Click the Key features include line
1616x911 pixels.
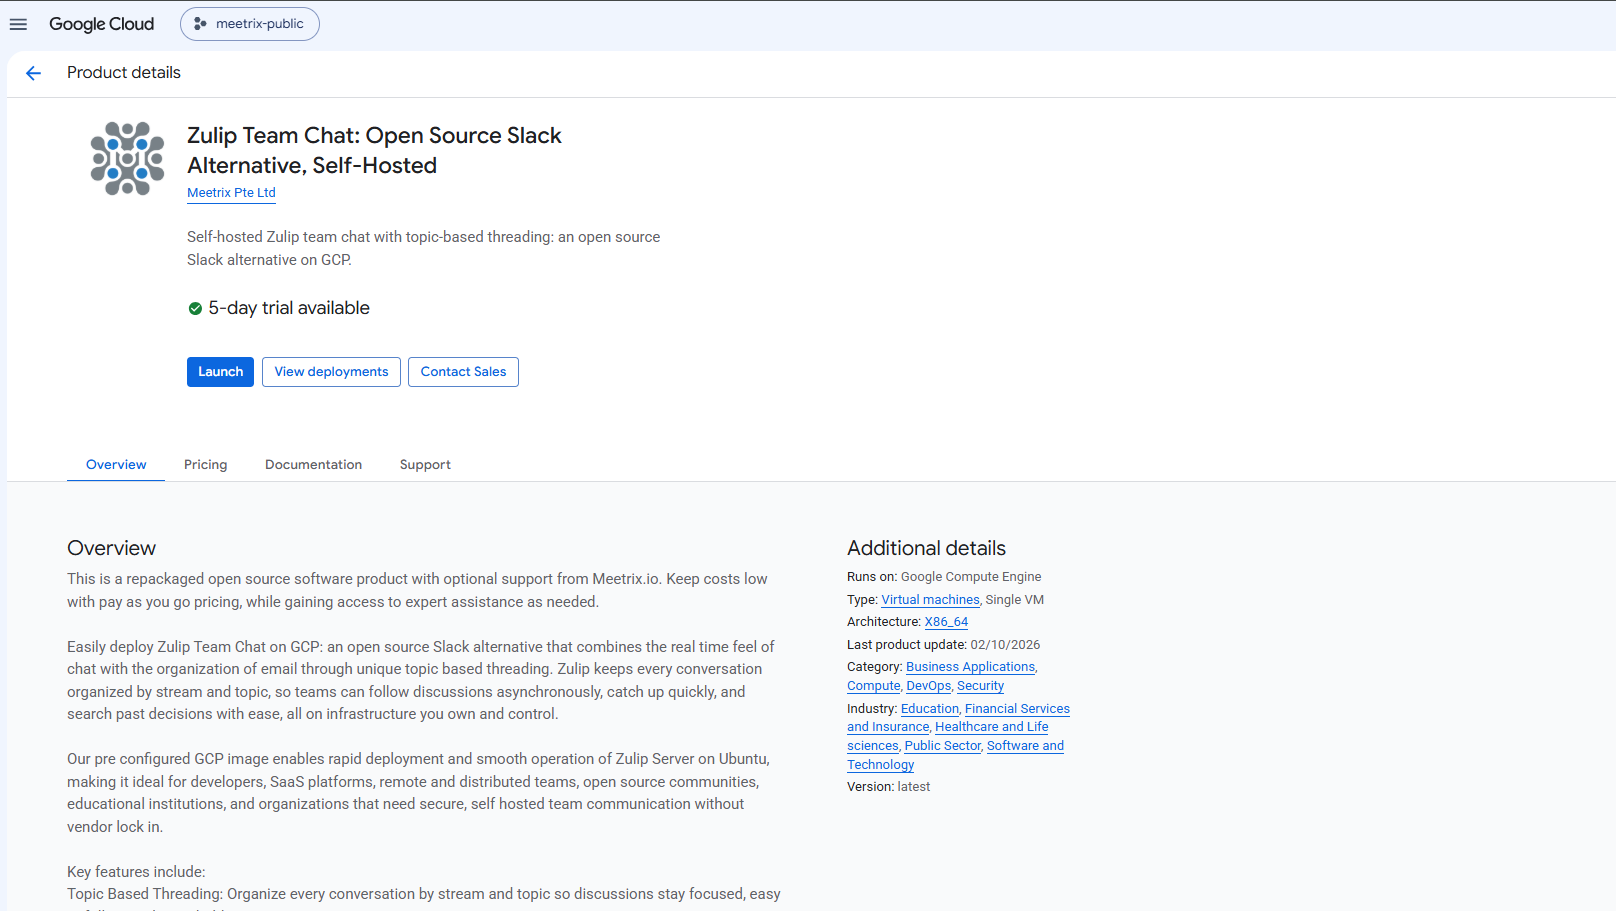(136, 872)
